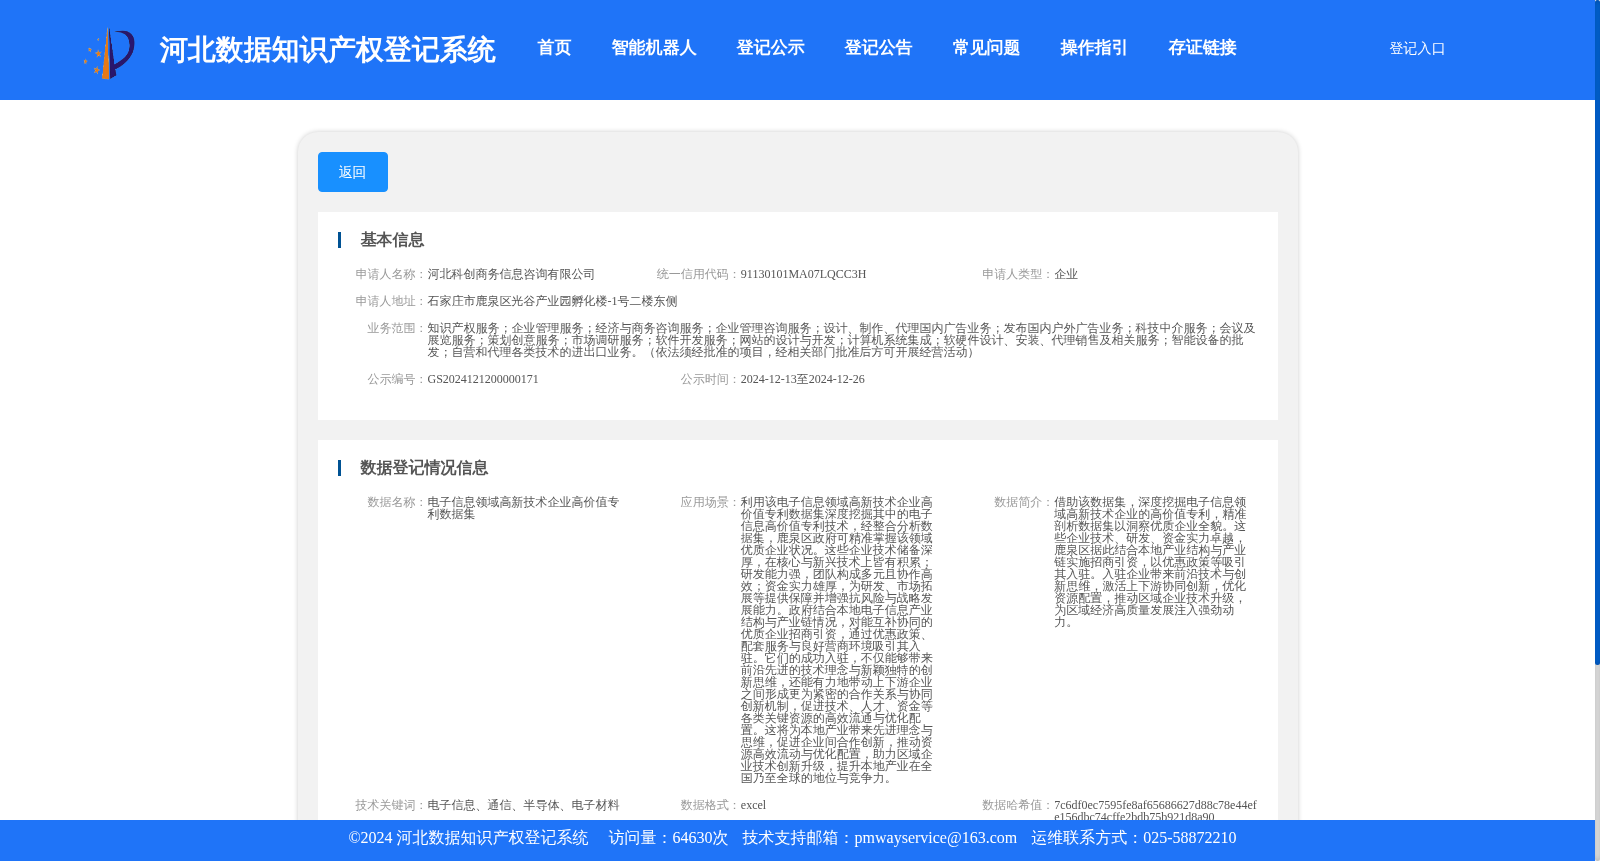Click the page vertical scrollbar

[1597, 332]
